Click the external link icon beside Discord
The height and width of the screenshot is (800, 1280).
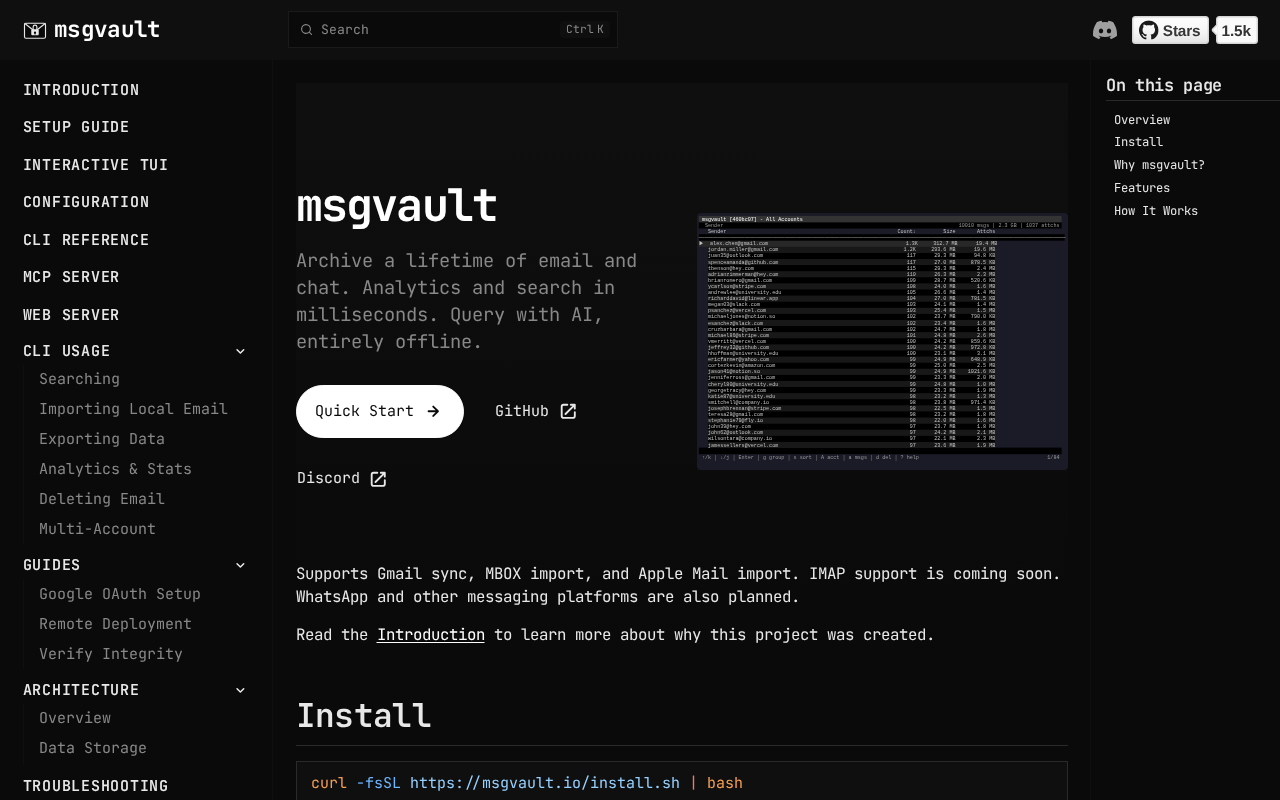click(378, 479)
